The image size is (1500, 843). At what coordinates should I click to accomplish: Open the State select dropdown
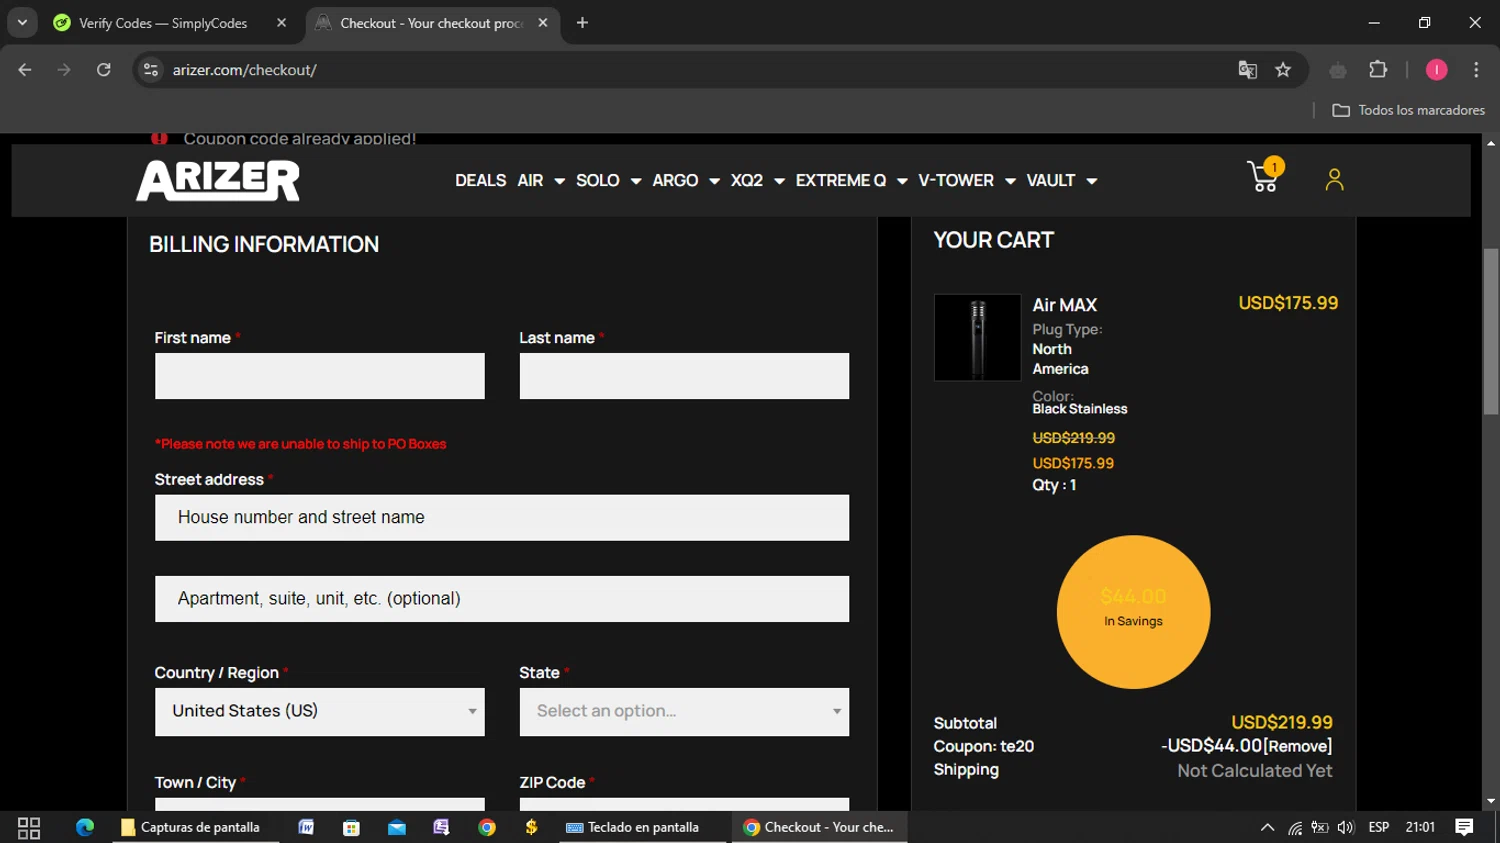click(x=684, y=711)
